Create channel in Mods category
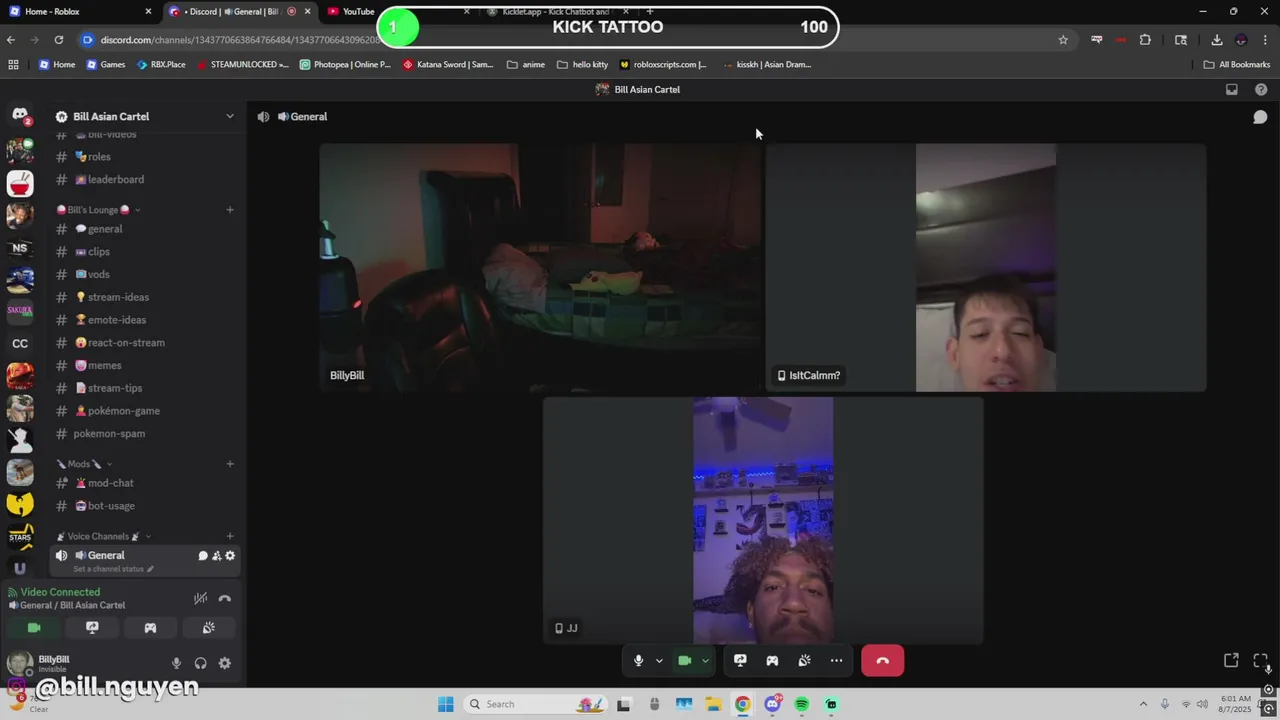 point(230,464)
